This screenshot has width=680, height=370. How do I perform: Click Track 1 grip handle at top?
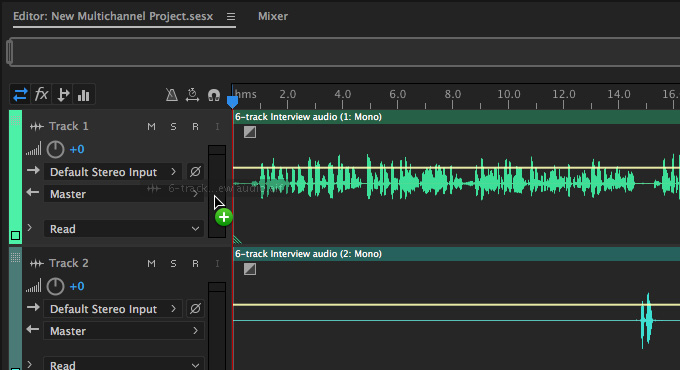click(16, 120)
